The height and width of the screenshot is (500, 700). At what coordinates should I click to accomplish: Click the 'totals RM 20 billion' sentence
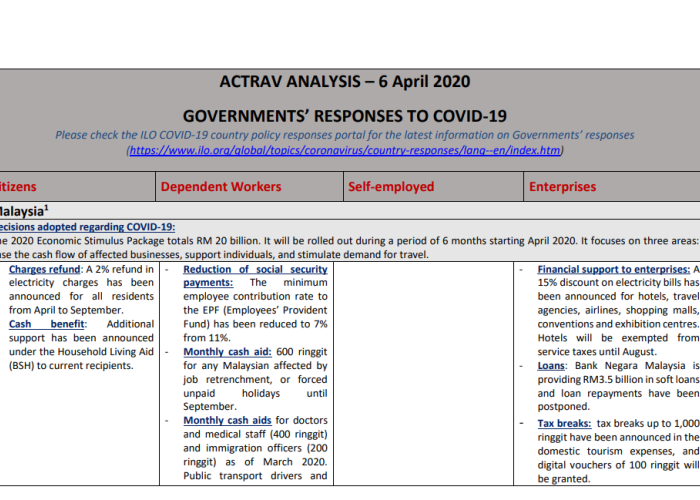(349, 241)
